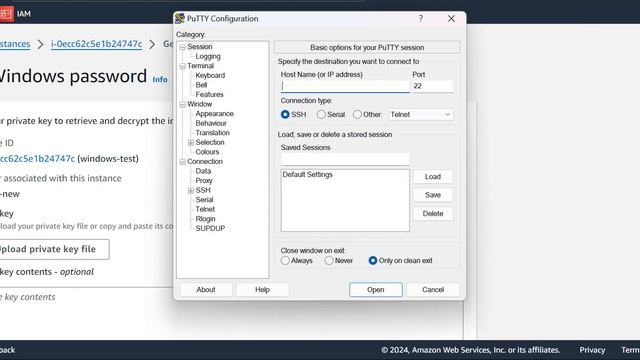Select Default Settings in the sessions list

[x=307, y=175]
